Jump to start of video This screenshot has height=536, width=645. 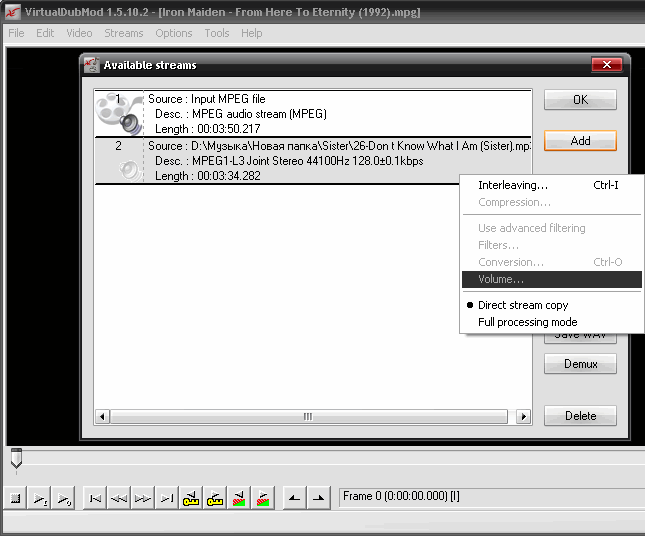(95, 498)
